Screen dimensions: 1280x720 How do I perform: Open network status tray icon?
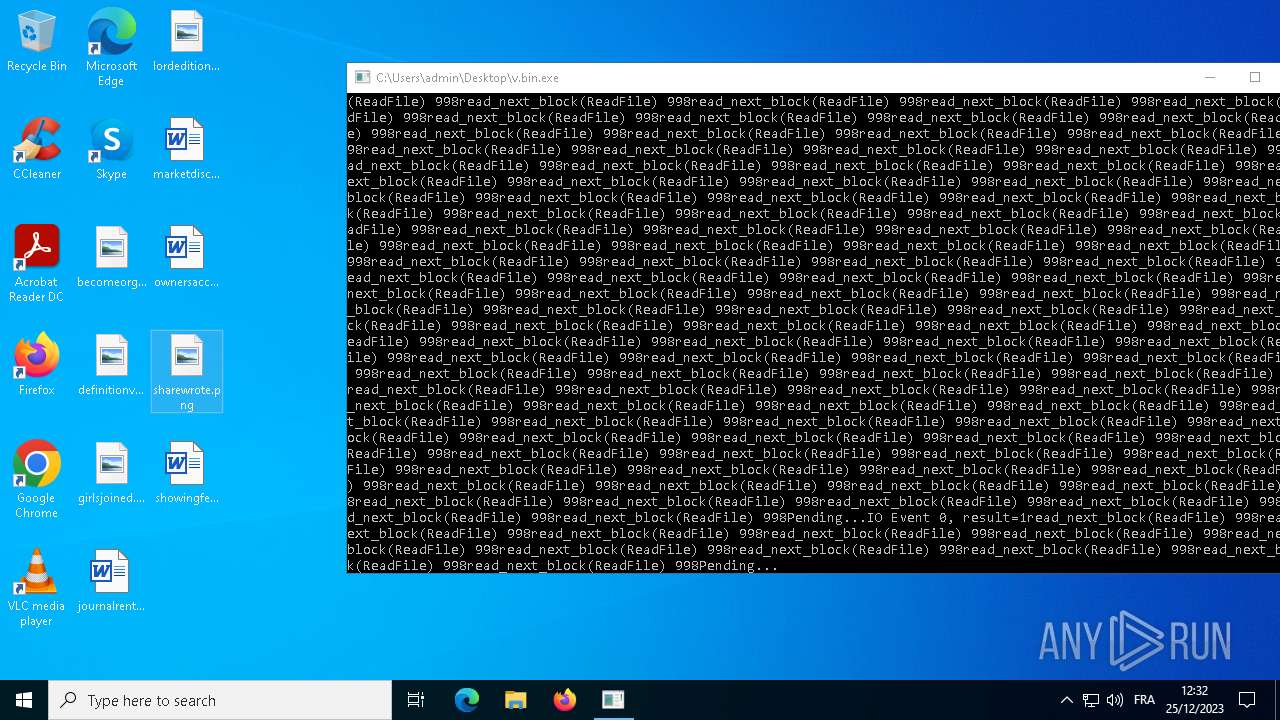1091,700
